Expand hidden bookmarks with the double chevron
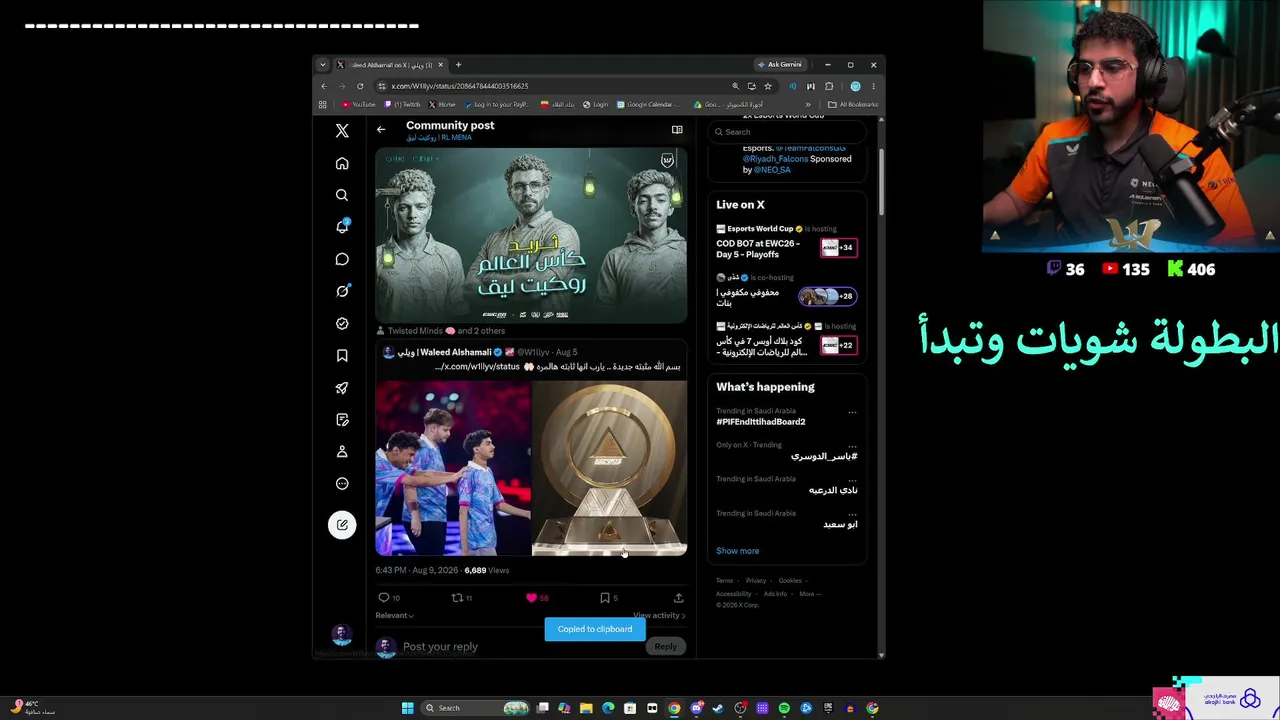The width and height of the screenshot is (1280, 720). [x=808, y=104]
